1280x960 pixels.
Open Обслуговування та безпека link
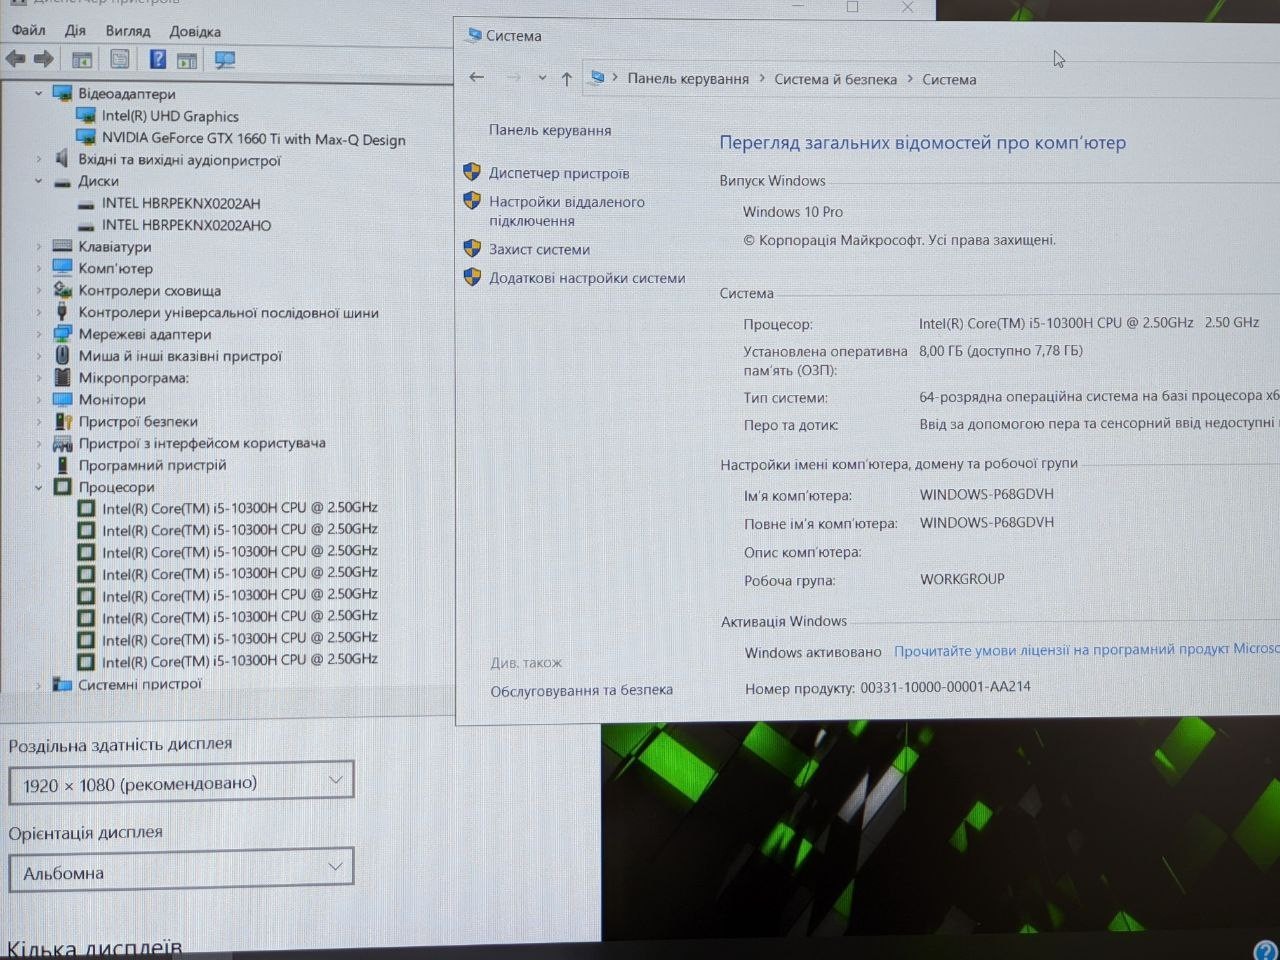tap(581, 690)
